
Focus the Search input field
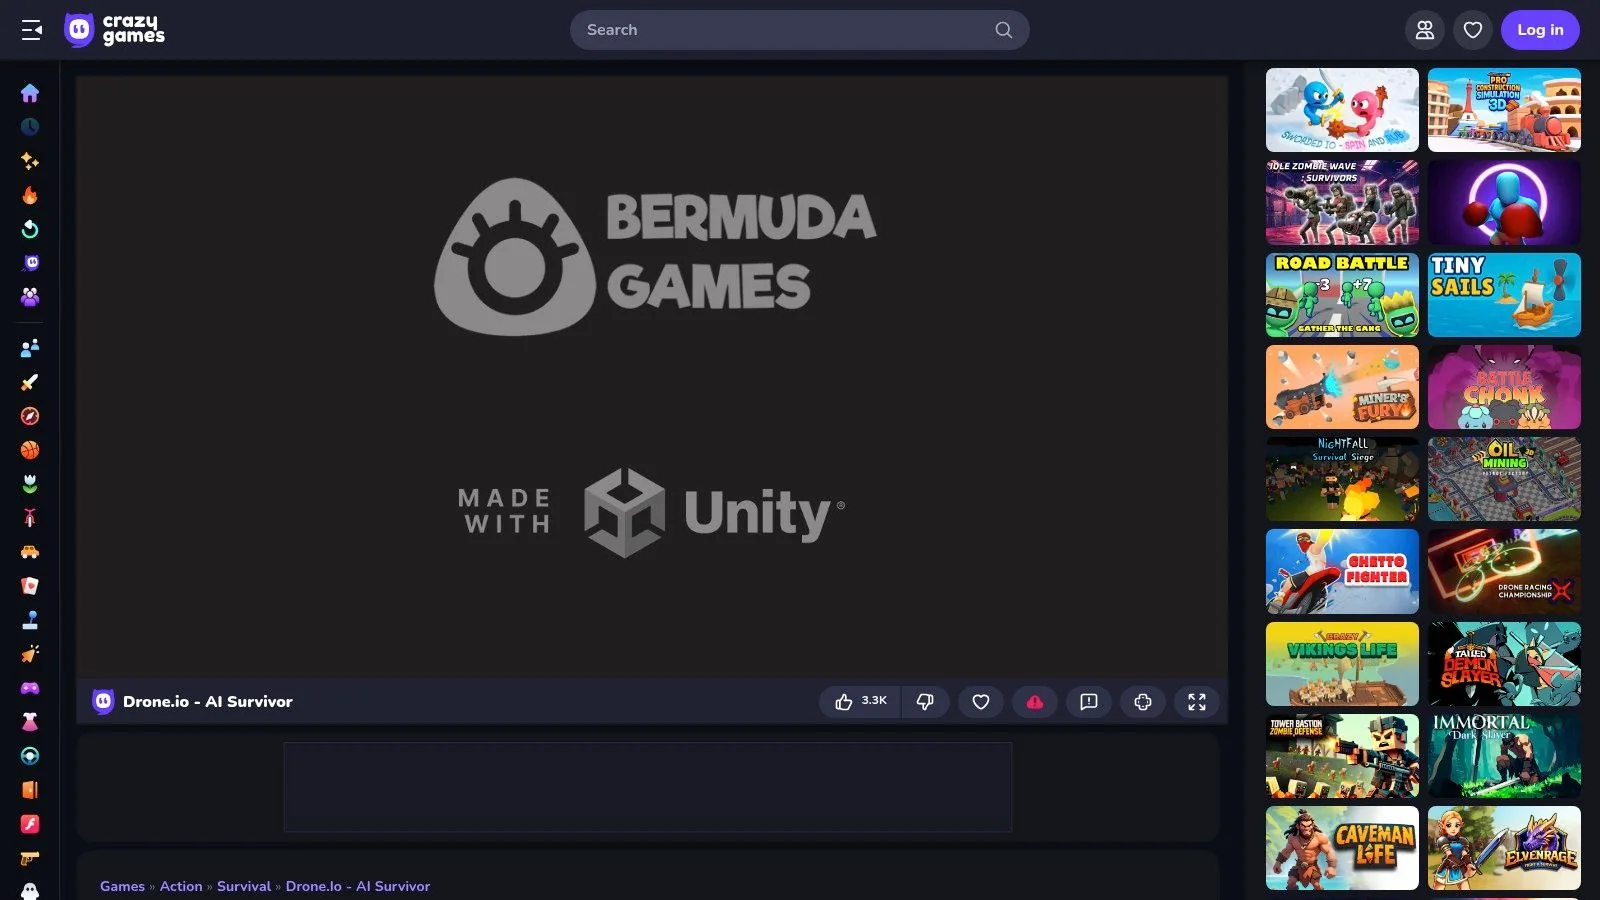coord(800,30)
